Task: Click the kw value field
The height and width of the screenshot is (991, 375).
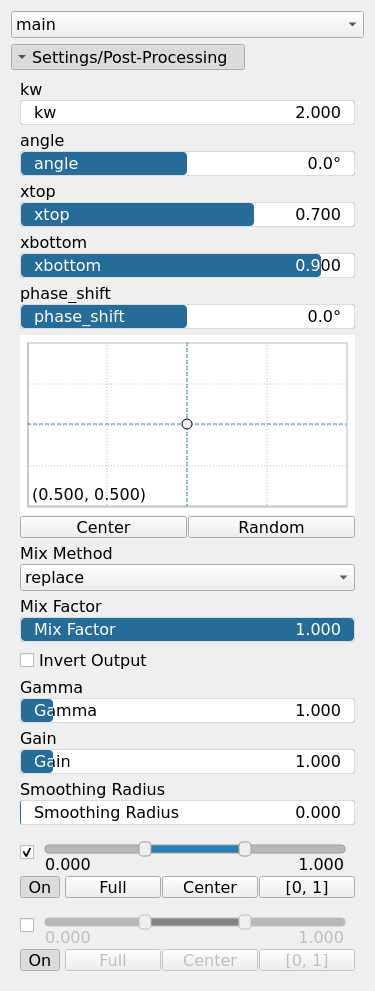Action: [x=187, y=112]
